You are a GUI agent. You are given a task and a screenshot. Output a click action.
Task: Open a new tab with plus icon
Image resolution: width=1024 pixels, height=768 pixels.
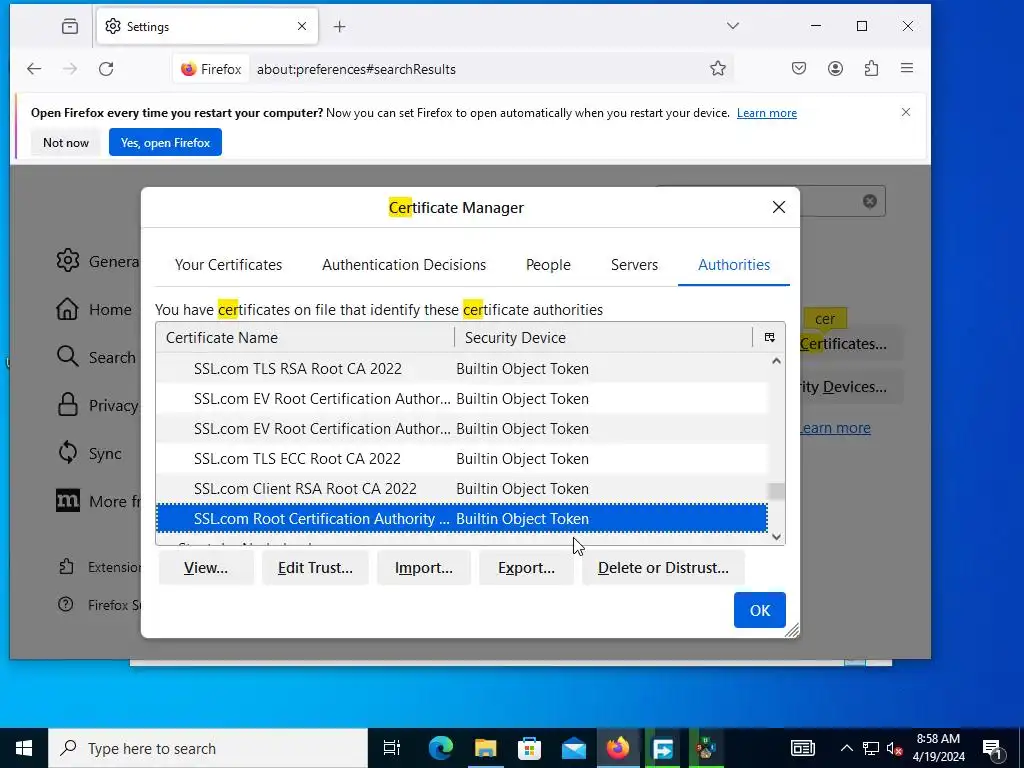click(339, 26)
